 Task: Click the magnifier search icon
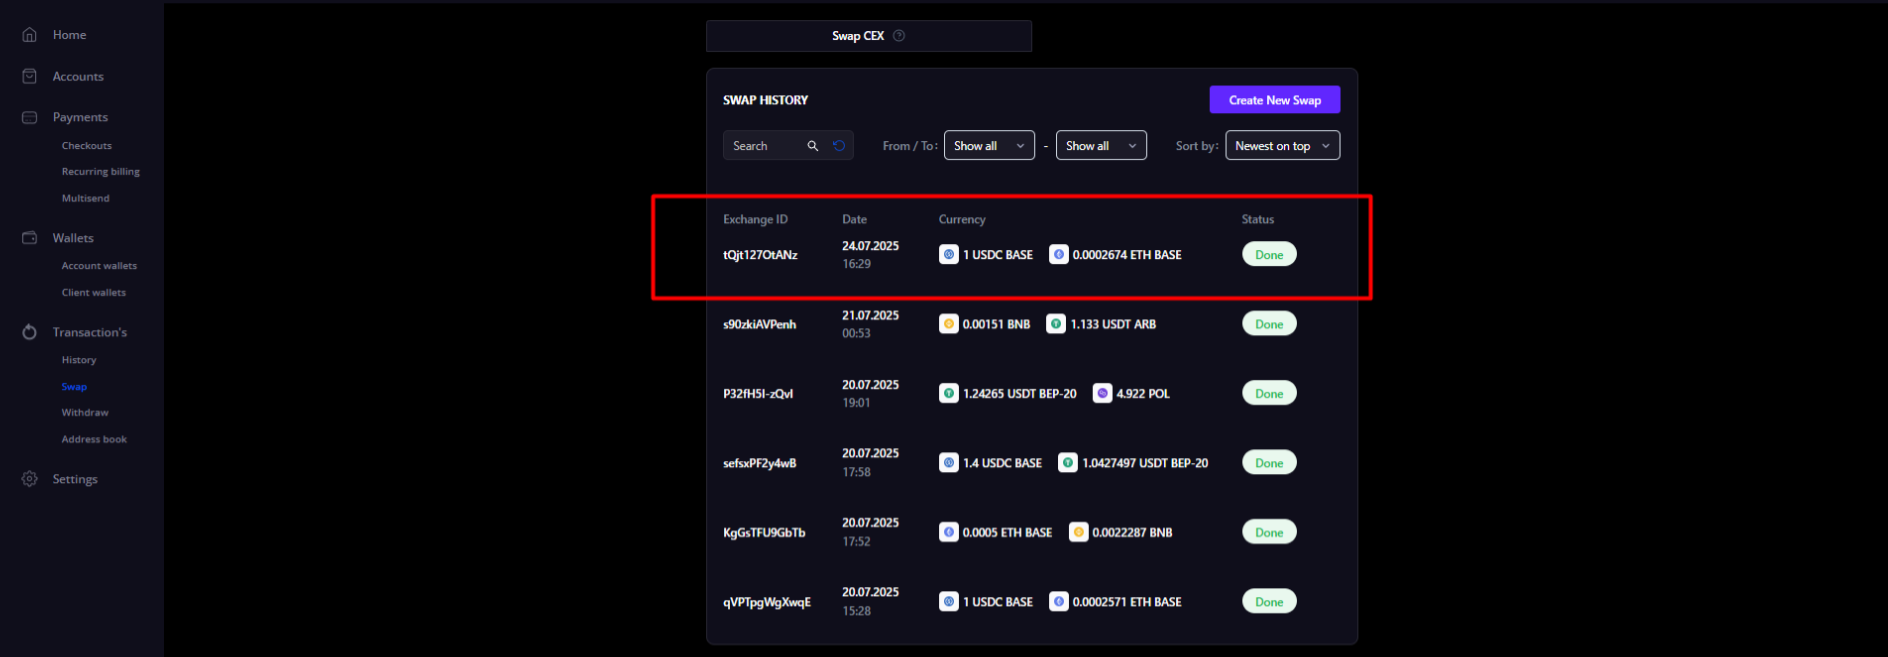click(x=813, y=146)
